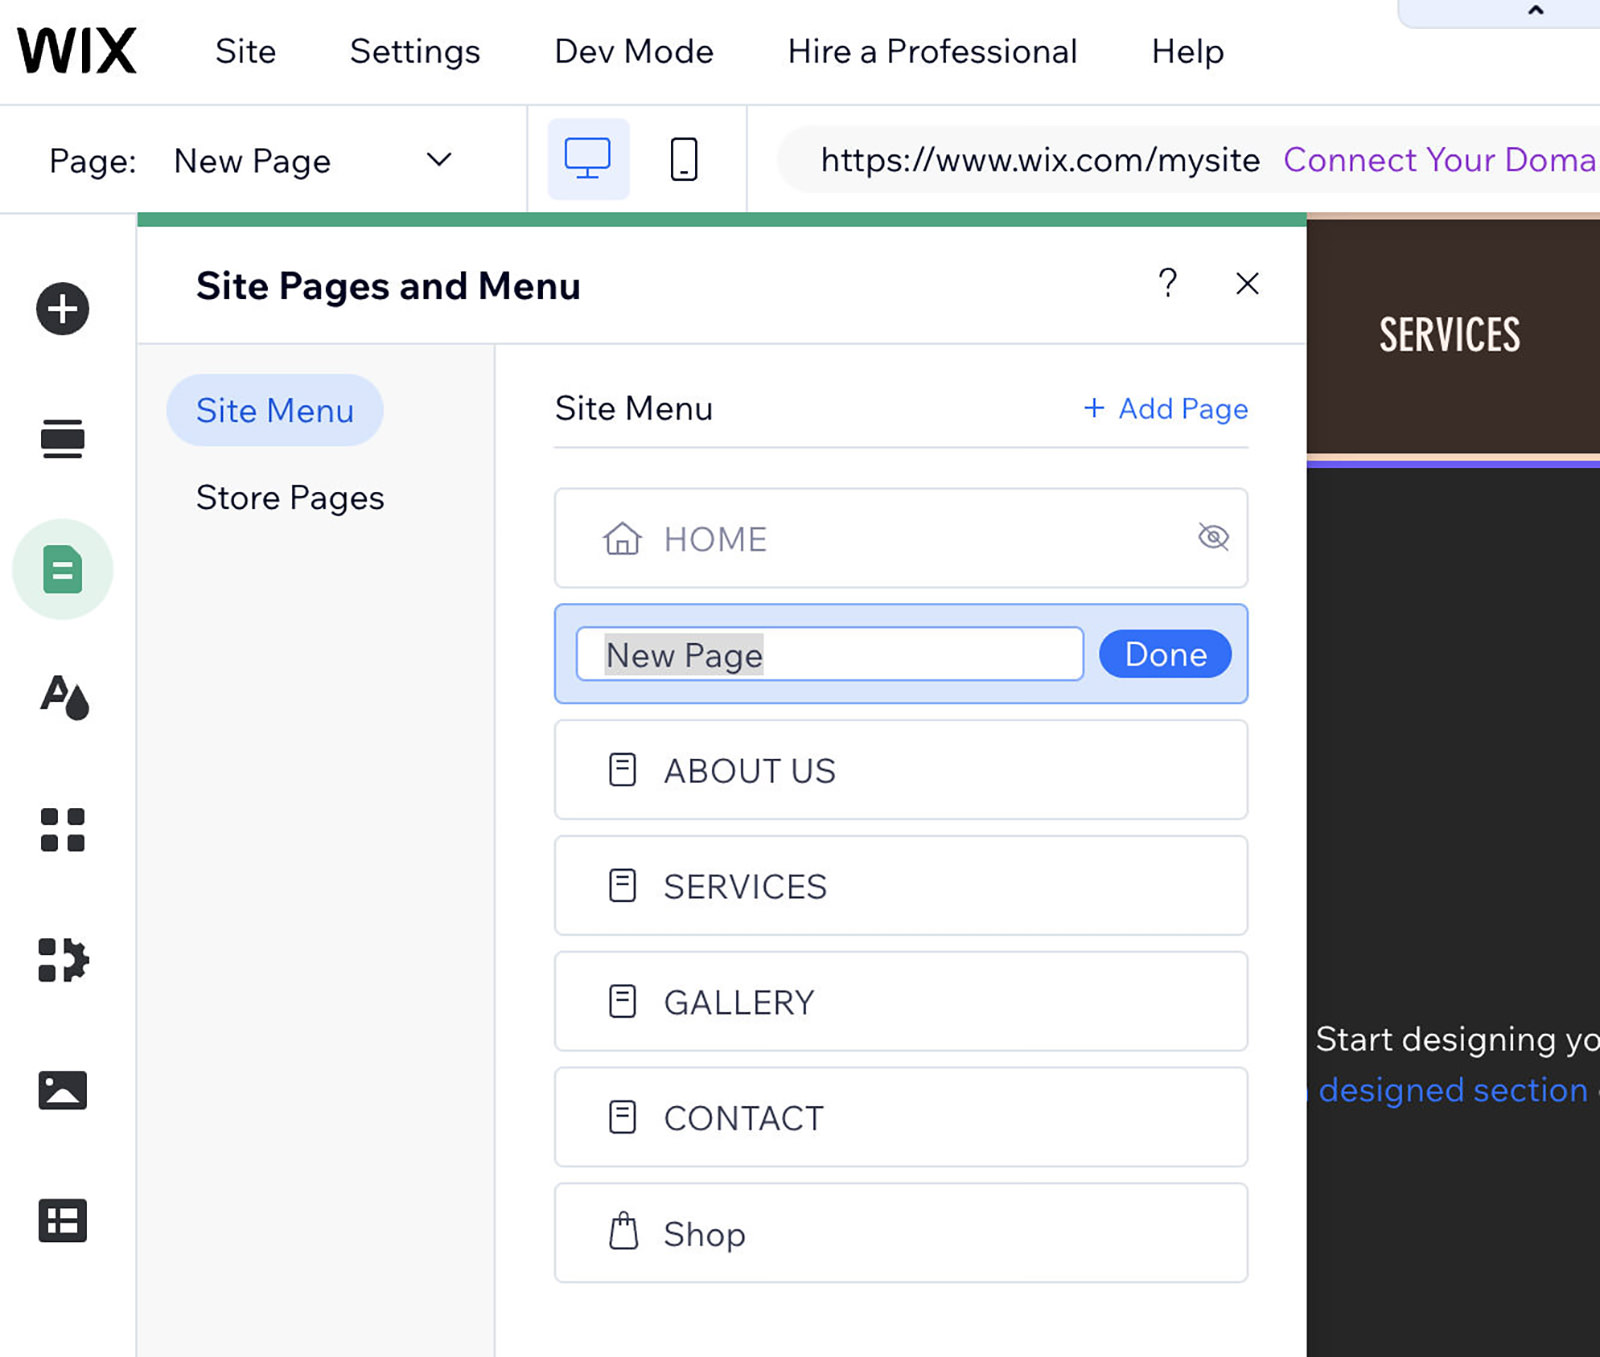This screenshot has width=1600, height=1357.
Task: Select the HOME page row
Action: 901,538
